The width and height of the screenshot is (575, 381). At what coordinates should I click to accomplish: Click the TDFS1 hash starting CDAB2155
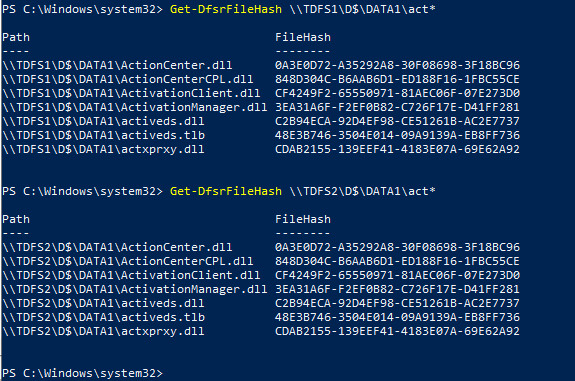[x=398, y=149]
